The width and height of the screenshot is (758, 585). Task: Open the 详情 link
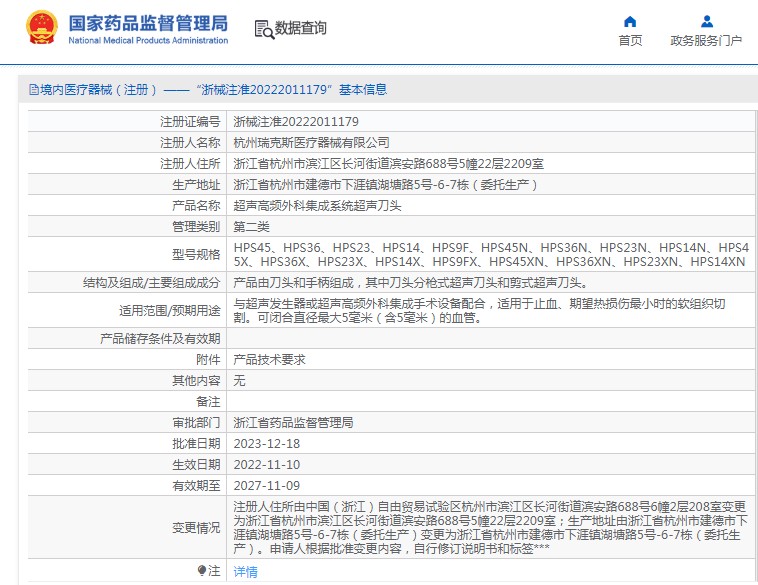point(245,571)
